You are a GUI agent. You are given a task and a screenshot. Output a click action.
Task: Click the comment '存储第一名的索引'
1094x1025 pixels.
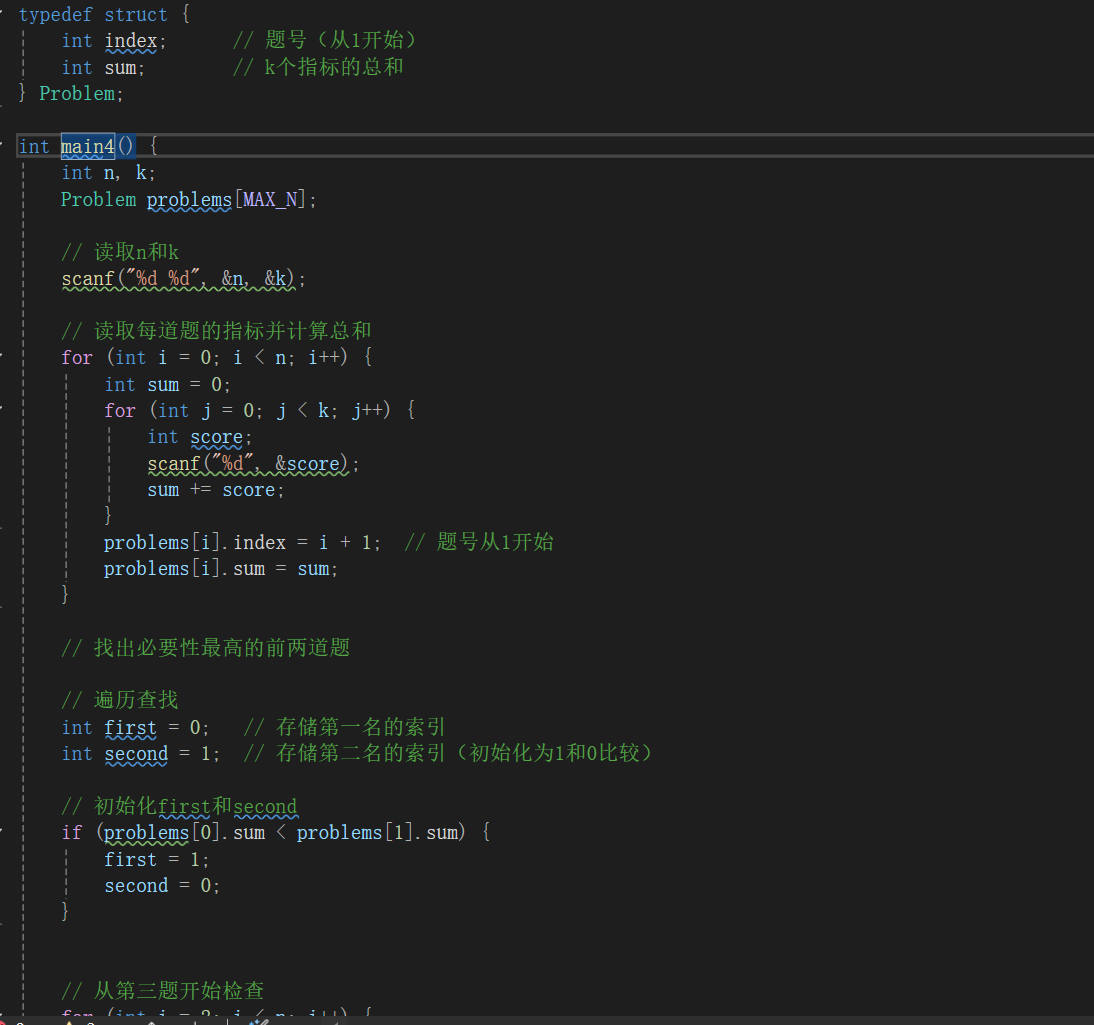[360, 726]
